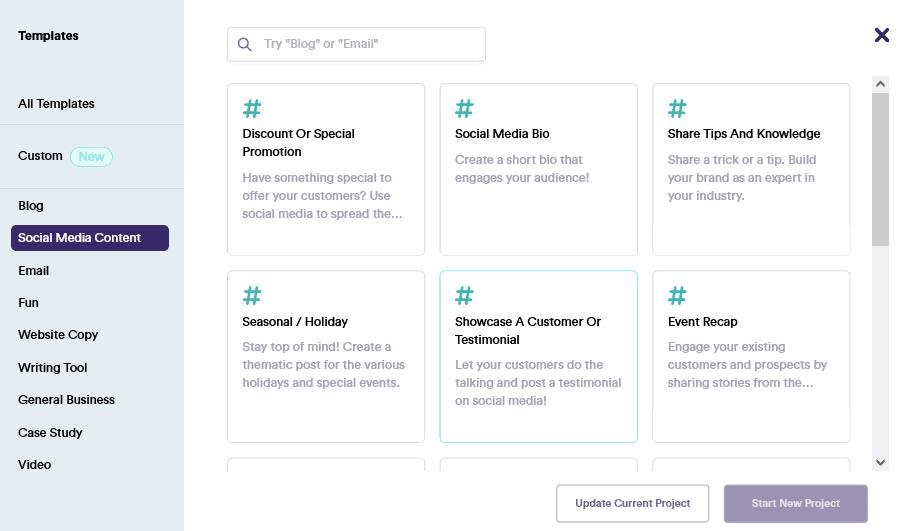This screenshot has height=531, width=904.
Task: Close the Templates dialog with the X
Action: pyautogui.click(x=881, y=35)
